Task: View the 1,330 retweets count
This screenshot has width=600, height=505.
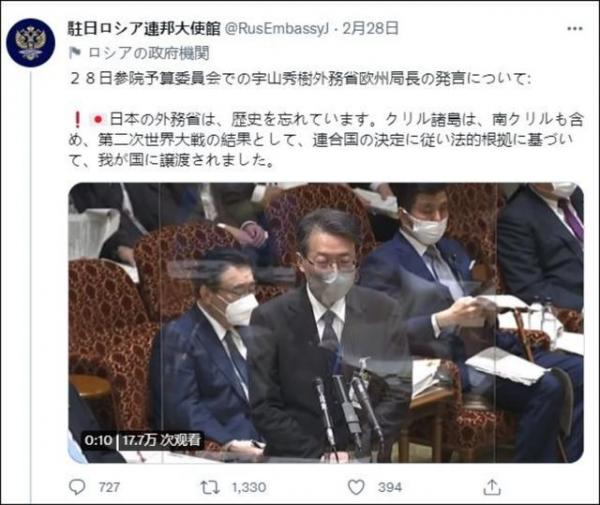Action: [x=249, y=487]
